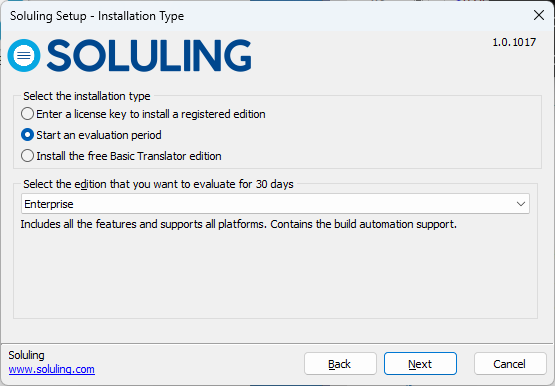Click the 'Soluling' text above the website link
Image resolution: width=555 pixels, height=386 pixels.
tap(27, 355)
